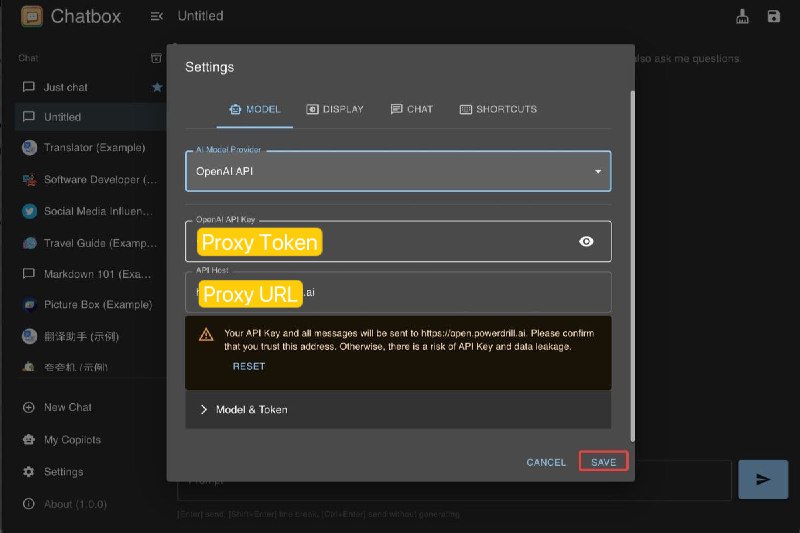The image size is (800, 533).
Task: Click SAVE in Settings dialog
Action: pos(604,462)
